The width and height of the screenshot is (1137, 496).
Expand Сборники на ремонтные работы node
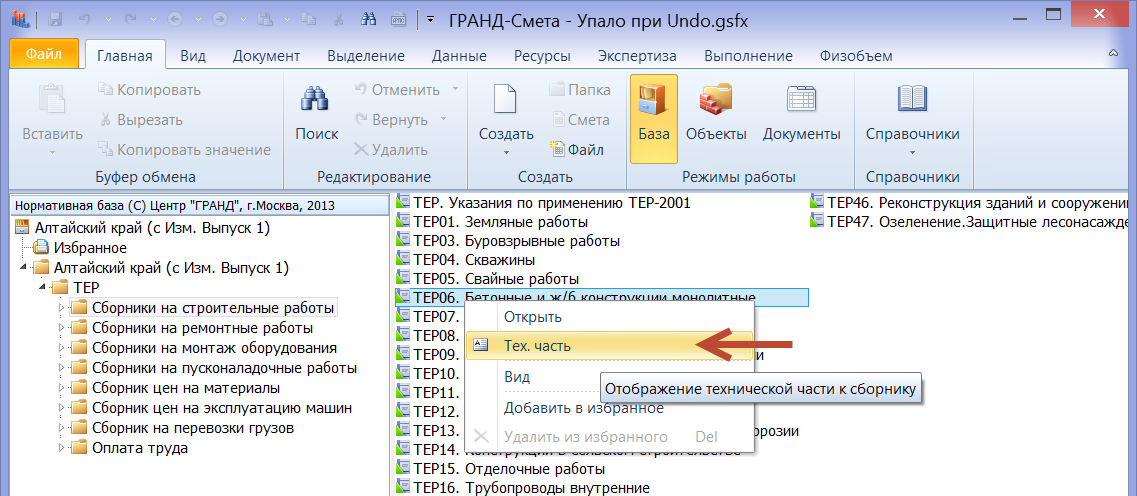(x=61, y=328)
